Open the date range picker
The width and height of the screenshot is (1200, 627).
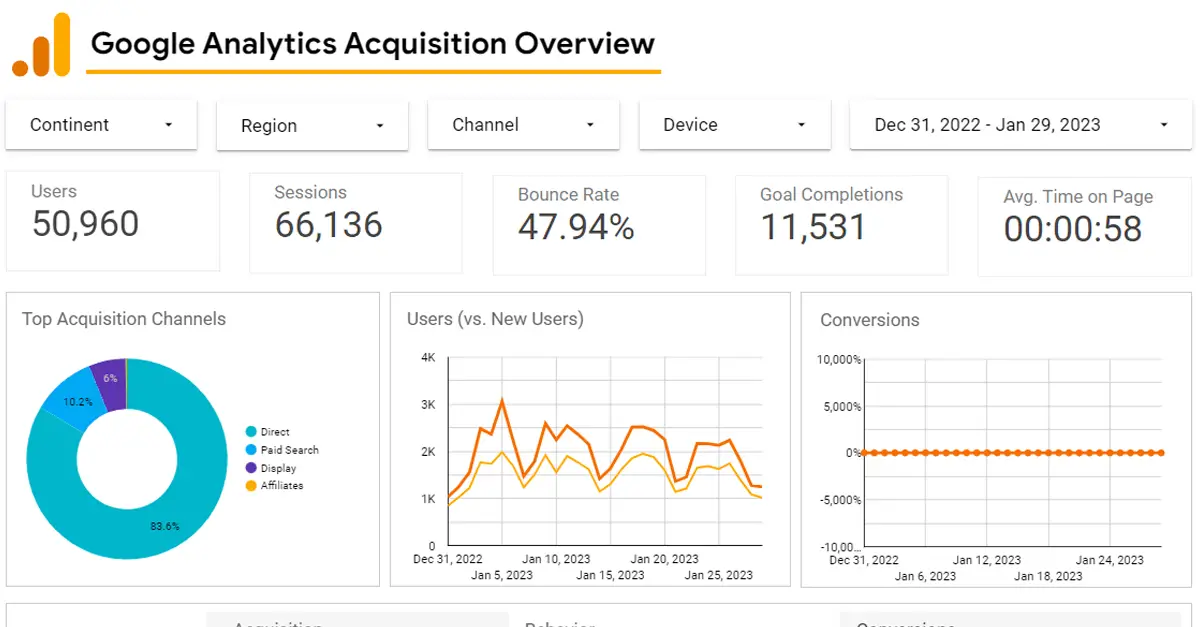click(1019, 124)
